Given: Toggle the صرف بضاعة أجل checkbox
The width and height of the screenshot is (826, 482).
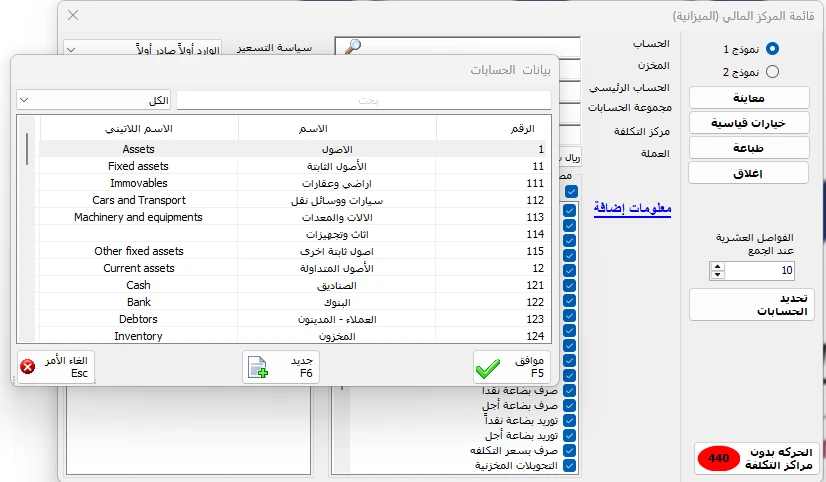Looking at the screenshot, I should pos(569,405).
